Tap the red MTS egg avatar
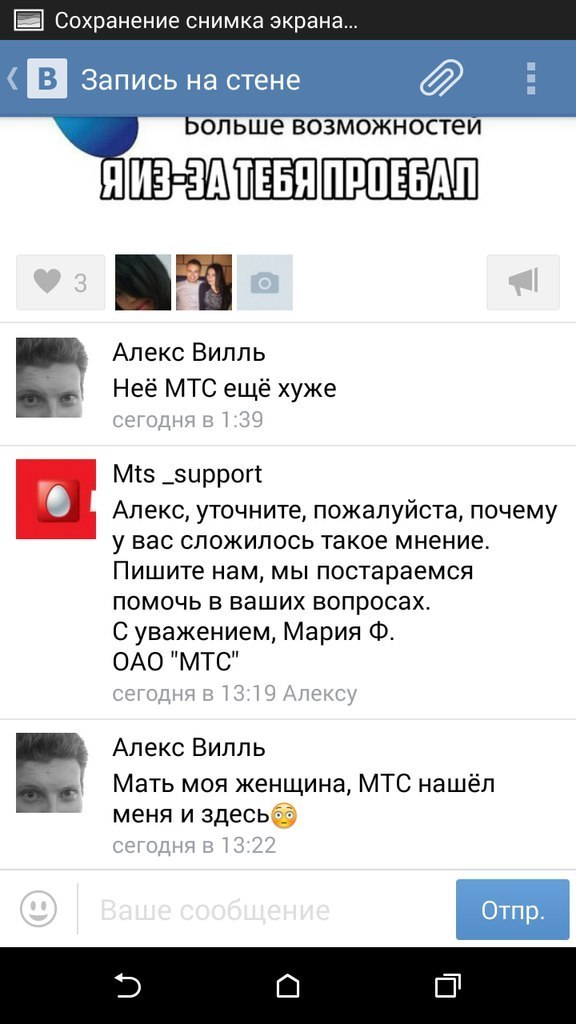Viewport: 576px width, 1024px height. [56, 499]
